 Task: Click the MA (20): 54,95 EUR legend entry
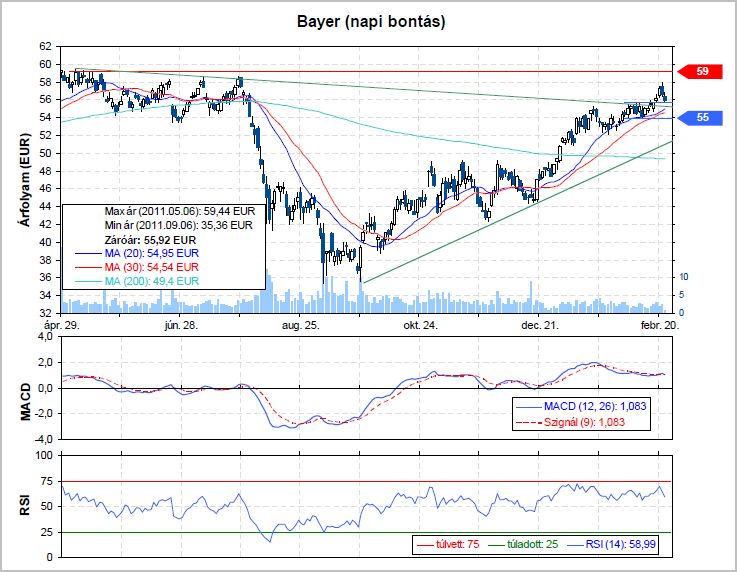(137, 253)
